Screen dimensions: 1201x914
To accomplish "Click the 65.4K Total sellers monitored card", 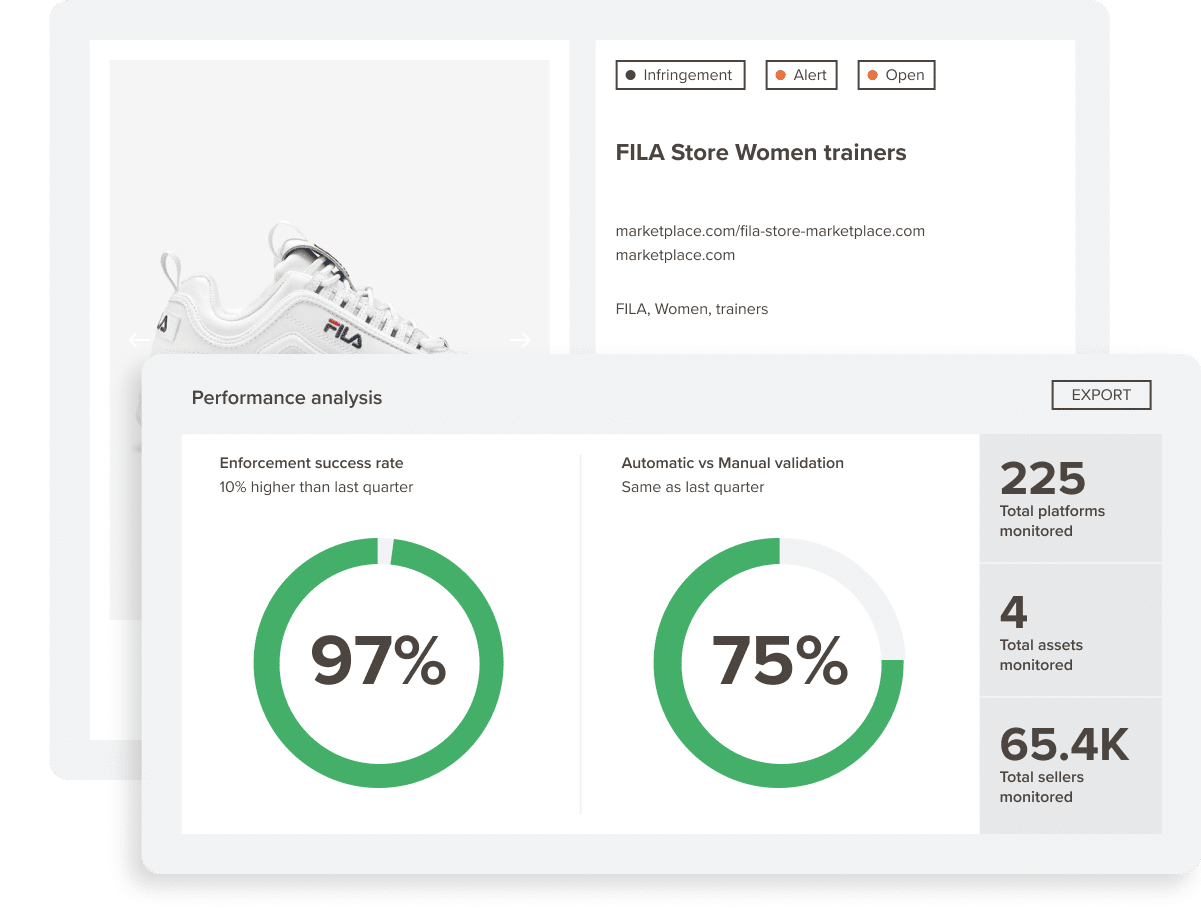I will coord(1071,766).
